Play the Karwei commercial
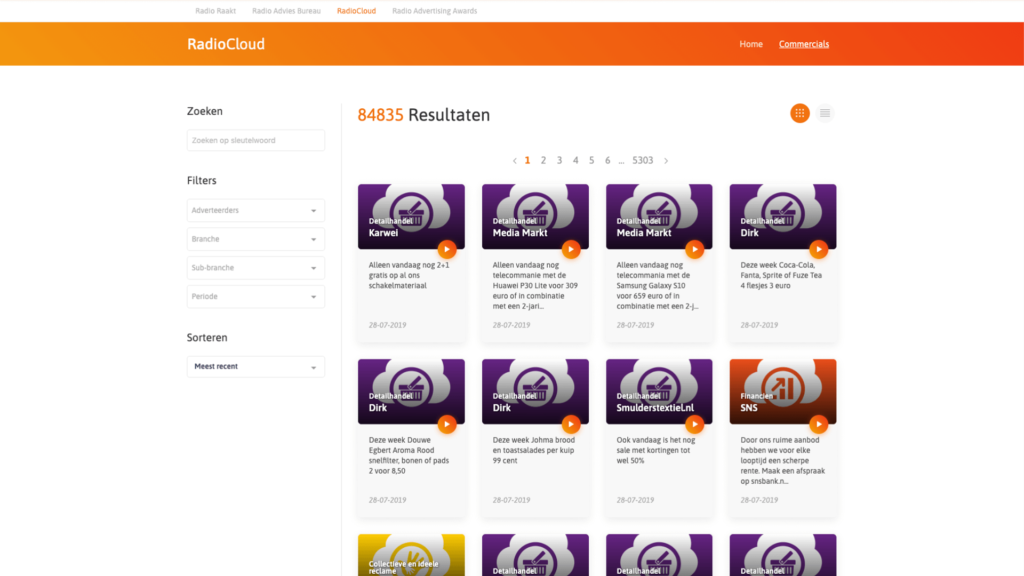Image resolution: width=1024 pixels, height=576 pixels. click(x=447, y=249)
